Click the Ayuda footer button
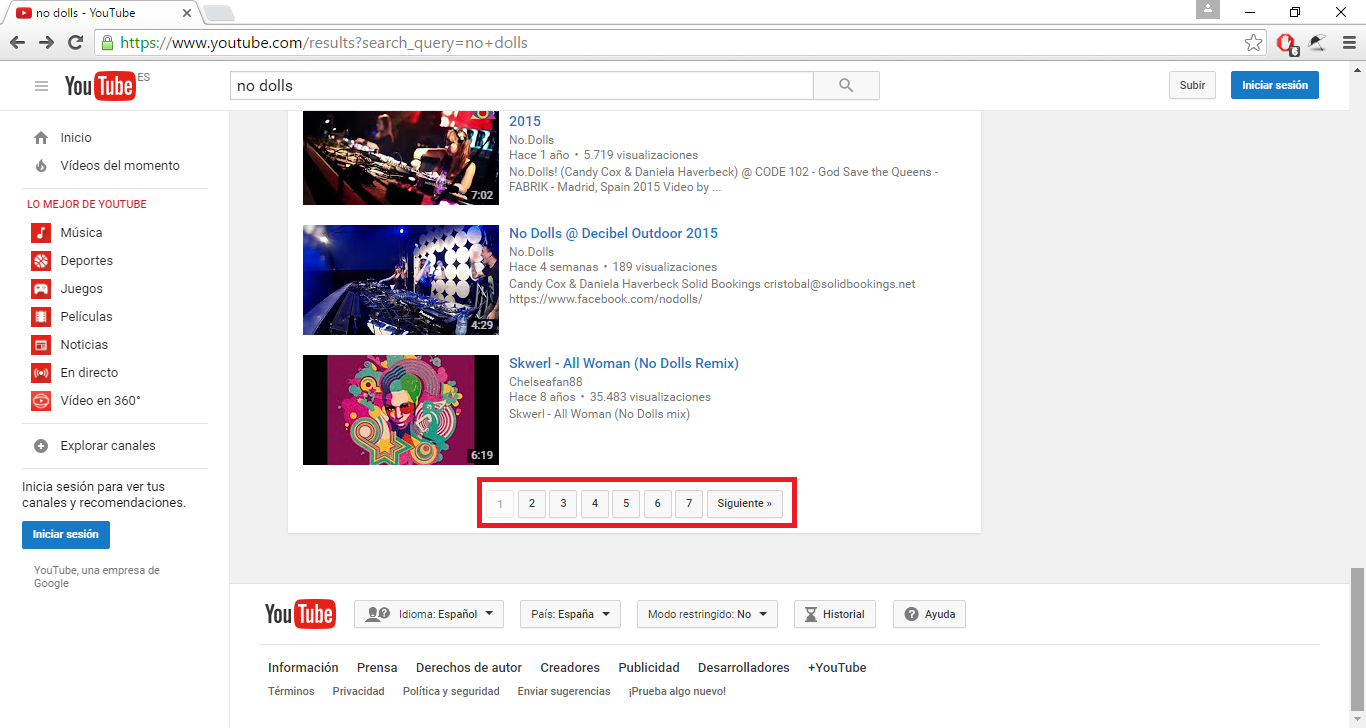This screenshot has width=1366, height=728. tap(930, 614)
